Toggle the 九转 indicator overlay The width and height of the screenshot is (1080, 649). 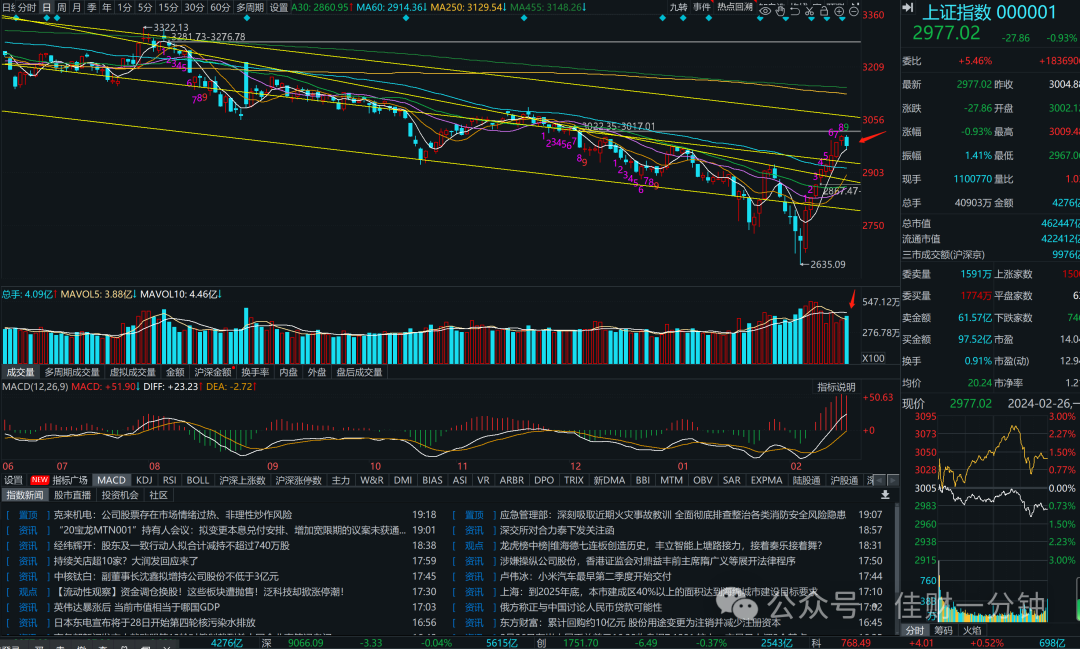click(678, 7)
